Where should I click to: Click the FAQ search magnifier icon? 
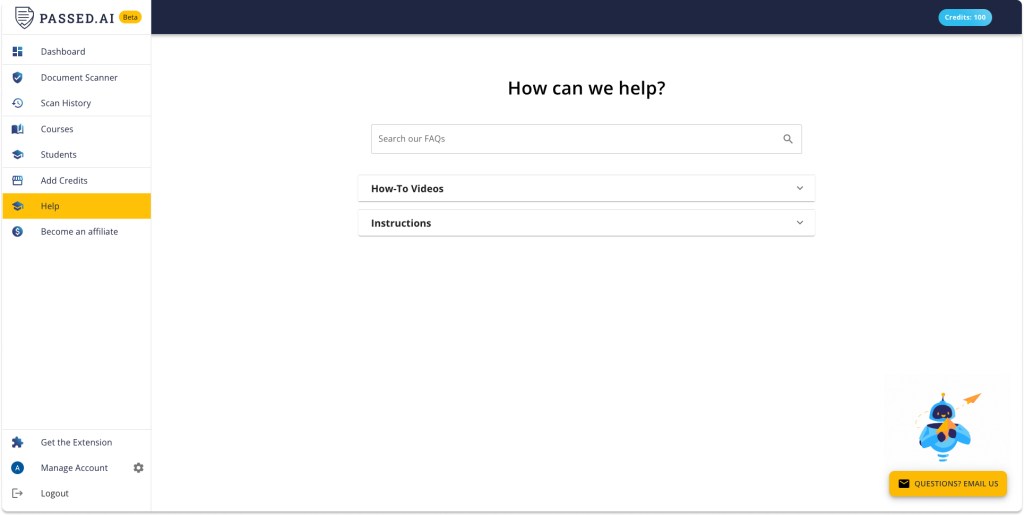[x=788, y=139]
